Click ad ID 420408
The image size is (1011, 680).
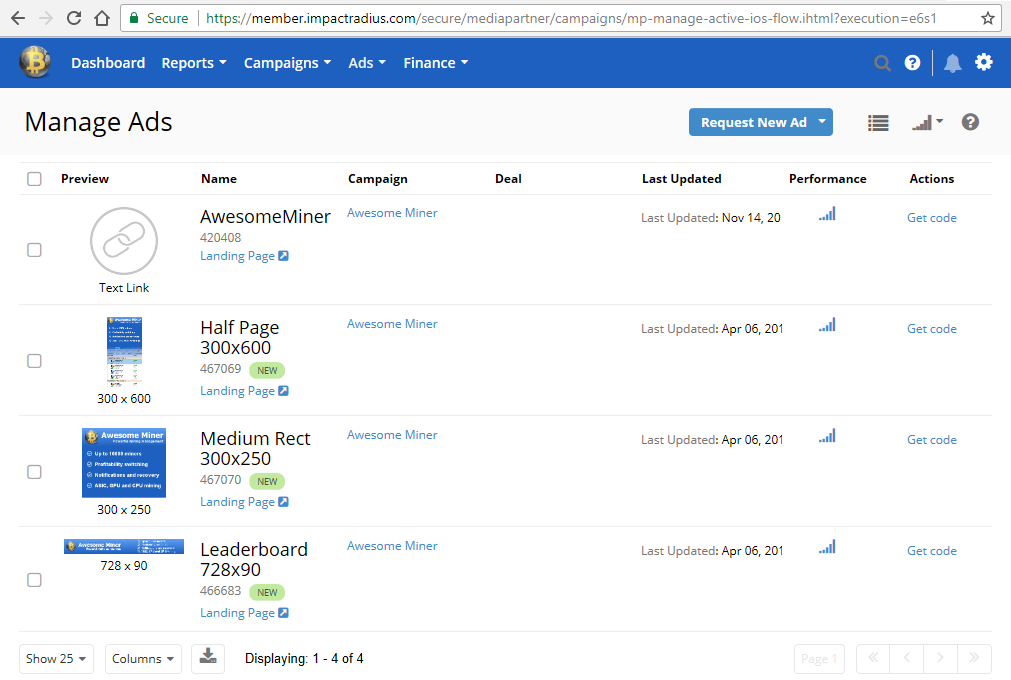point(221,238)
